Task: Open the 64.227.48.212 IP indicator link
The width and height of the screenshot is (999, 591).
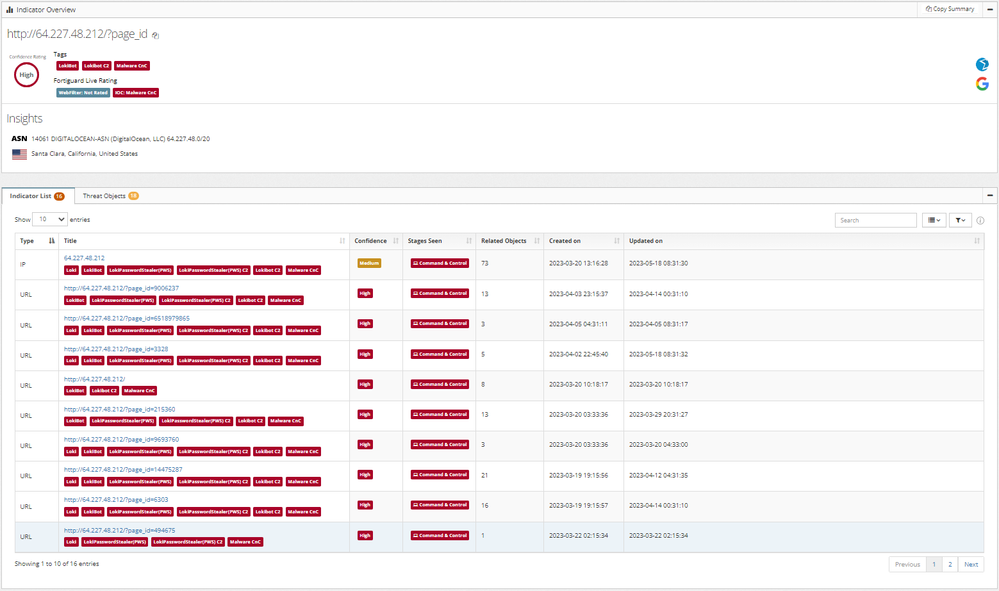Action: 84,258
